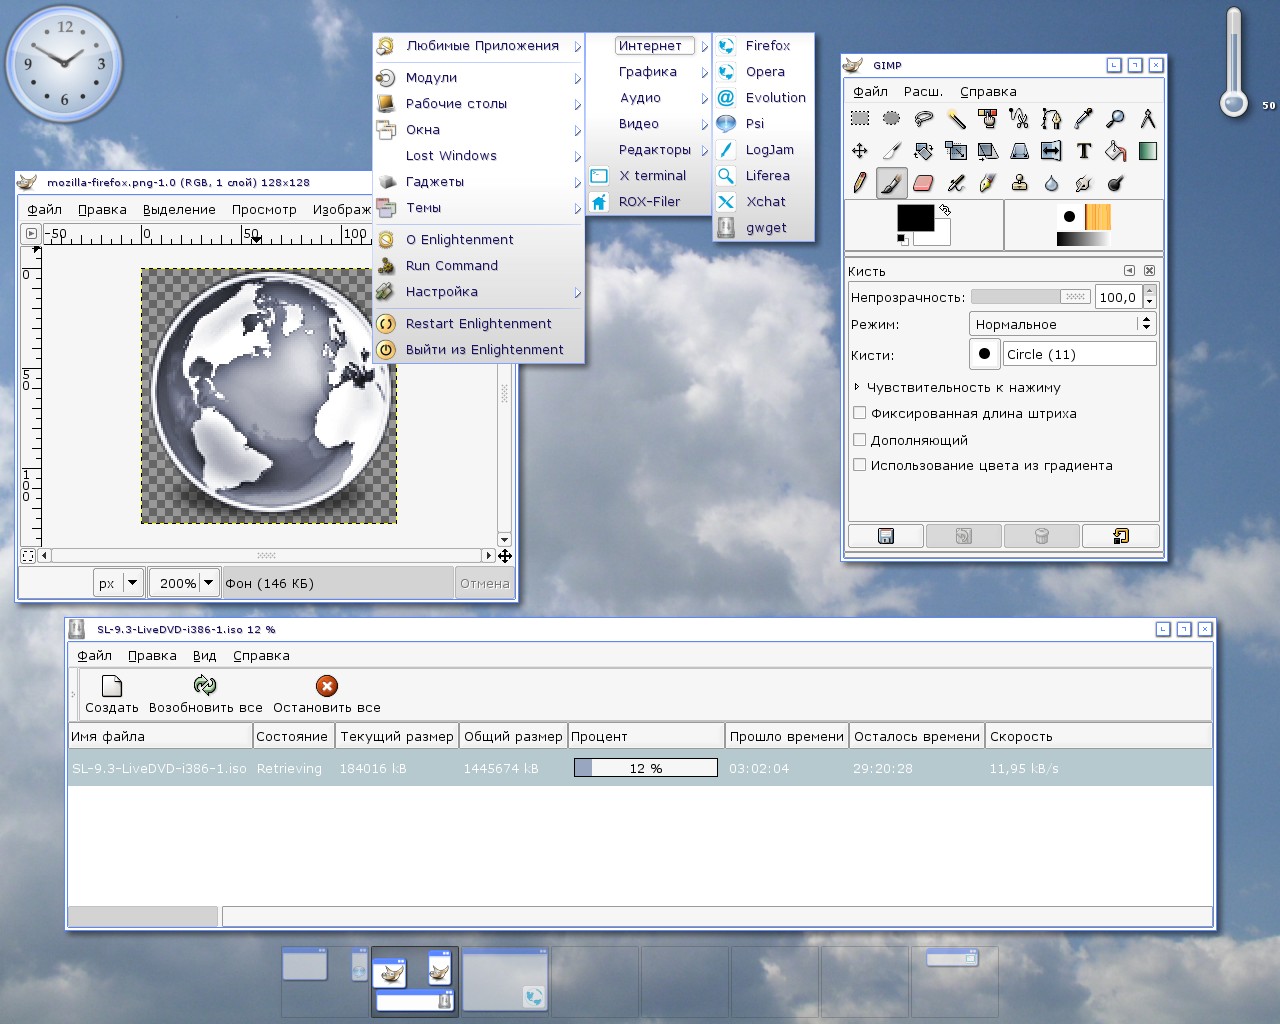The image size is (1280, 1024).
Task: Open the px units dropdown
Action: [x=117, y=583]
